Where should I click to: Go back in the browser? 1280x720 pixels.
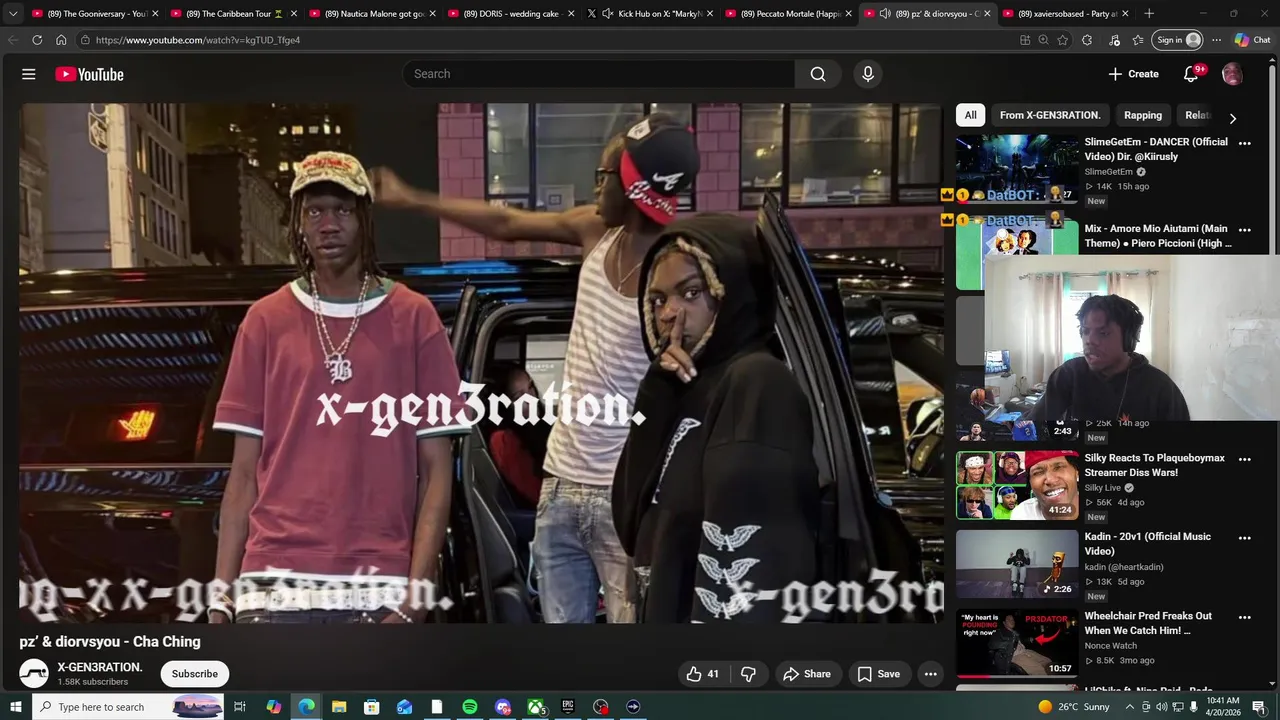[13, 40]
